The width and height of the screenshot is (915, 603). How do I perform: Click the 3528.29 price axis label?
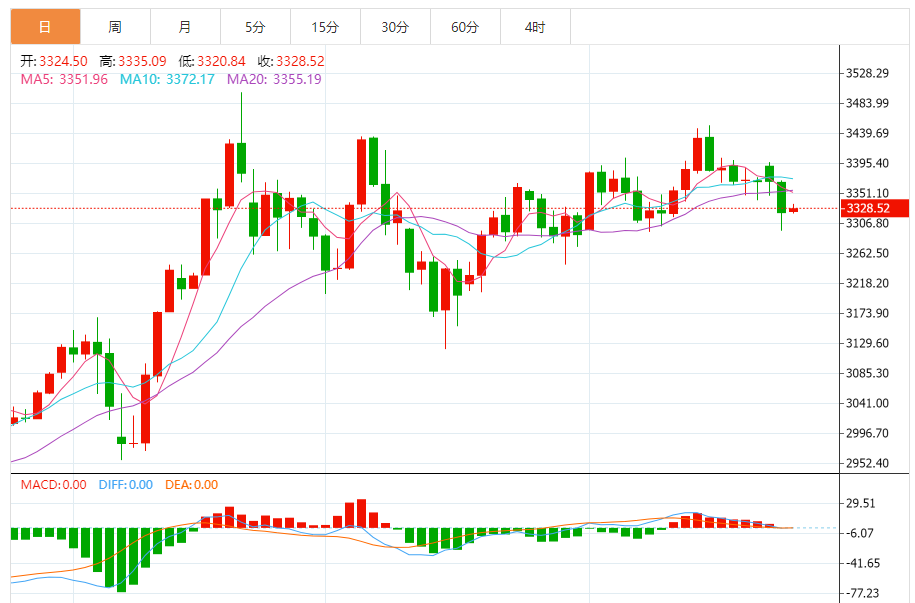(x=868, y=74)
